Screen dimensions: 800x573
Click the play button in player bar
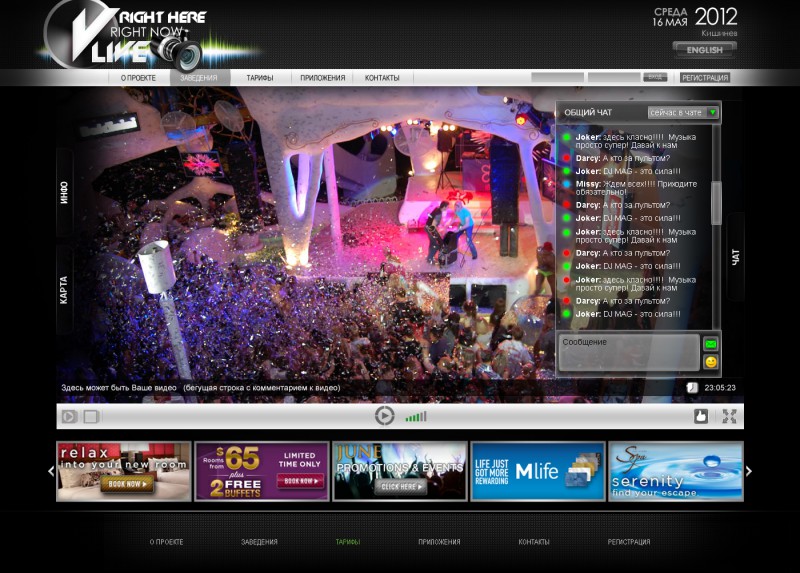(384, 416)
